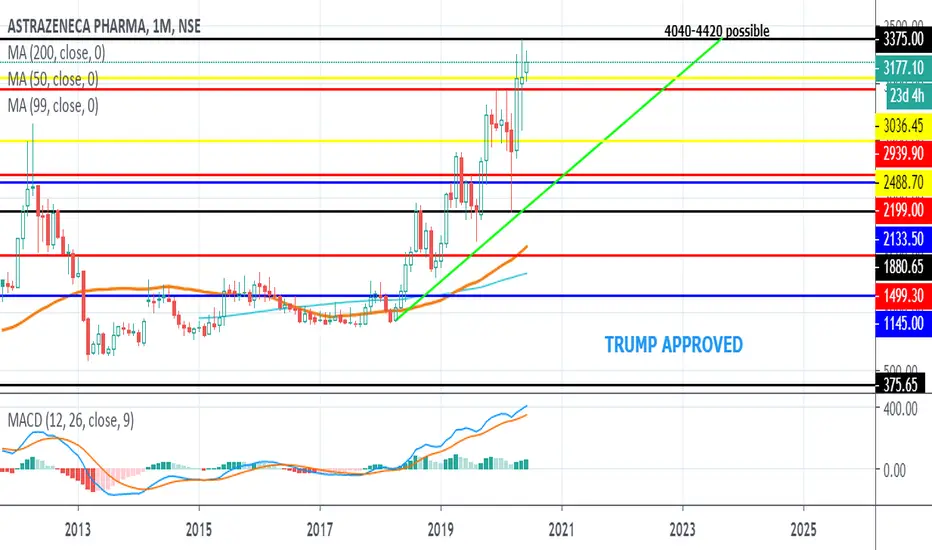Click the 2017 label on time axis
Image resolution: width=932 pixels, height=550 pixels.
(320, 529)
